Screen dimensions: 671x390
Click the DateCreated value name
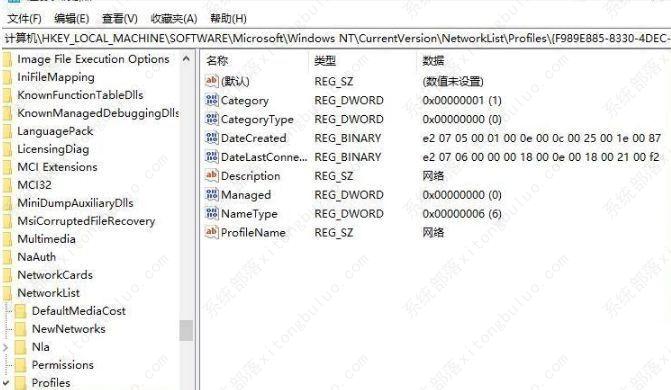point(254,138)
